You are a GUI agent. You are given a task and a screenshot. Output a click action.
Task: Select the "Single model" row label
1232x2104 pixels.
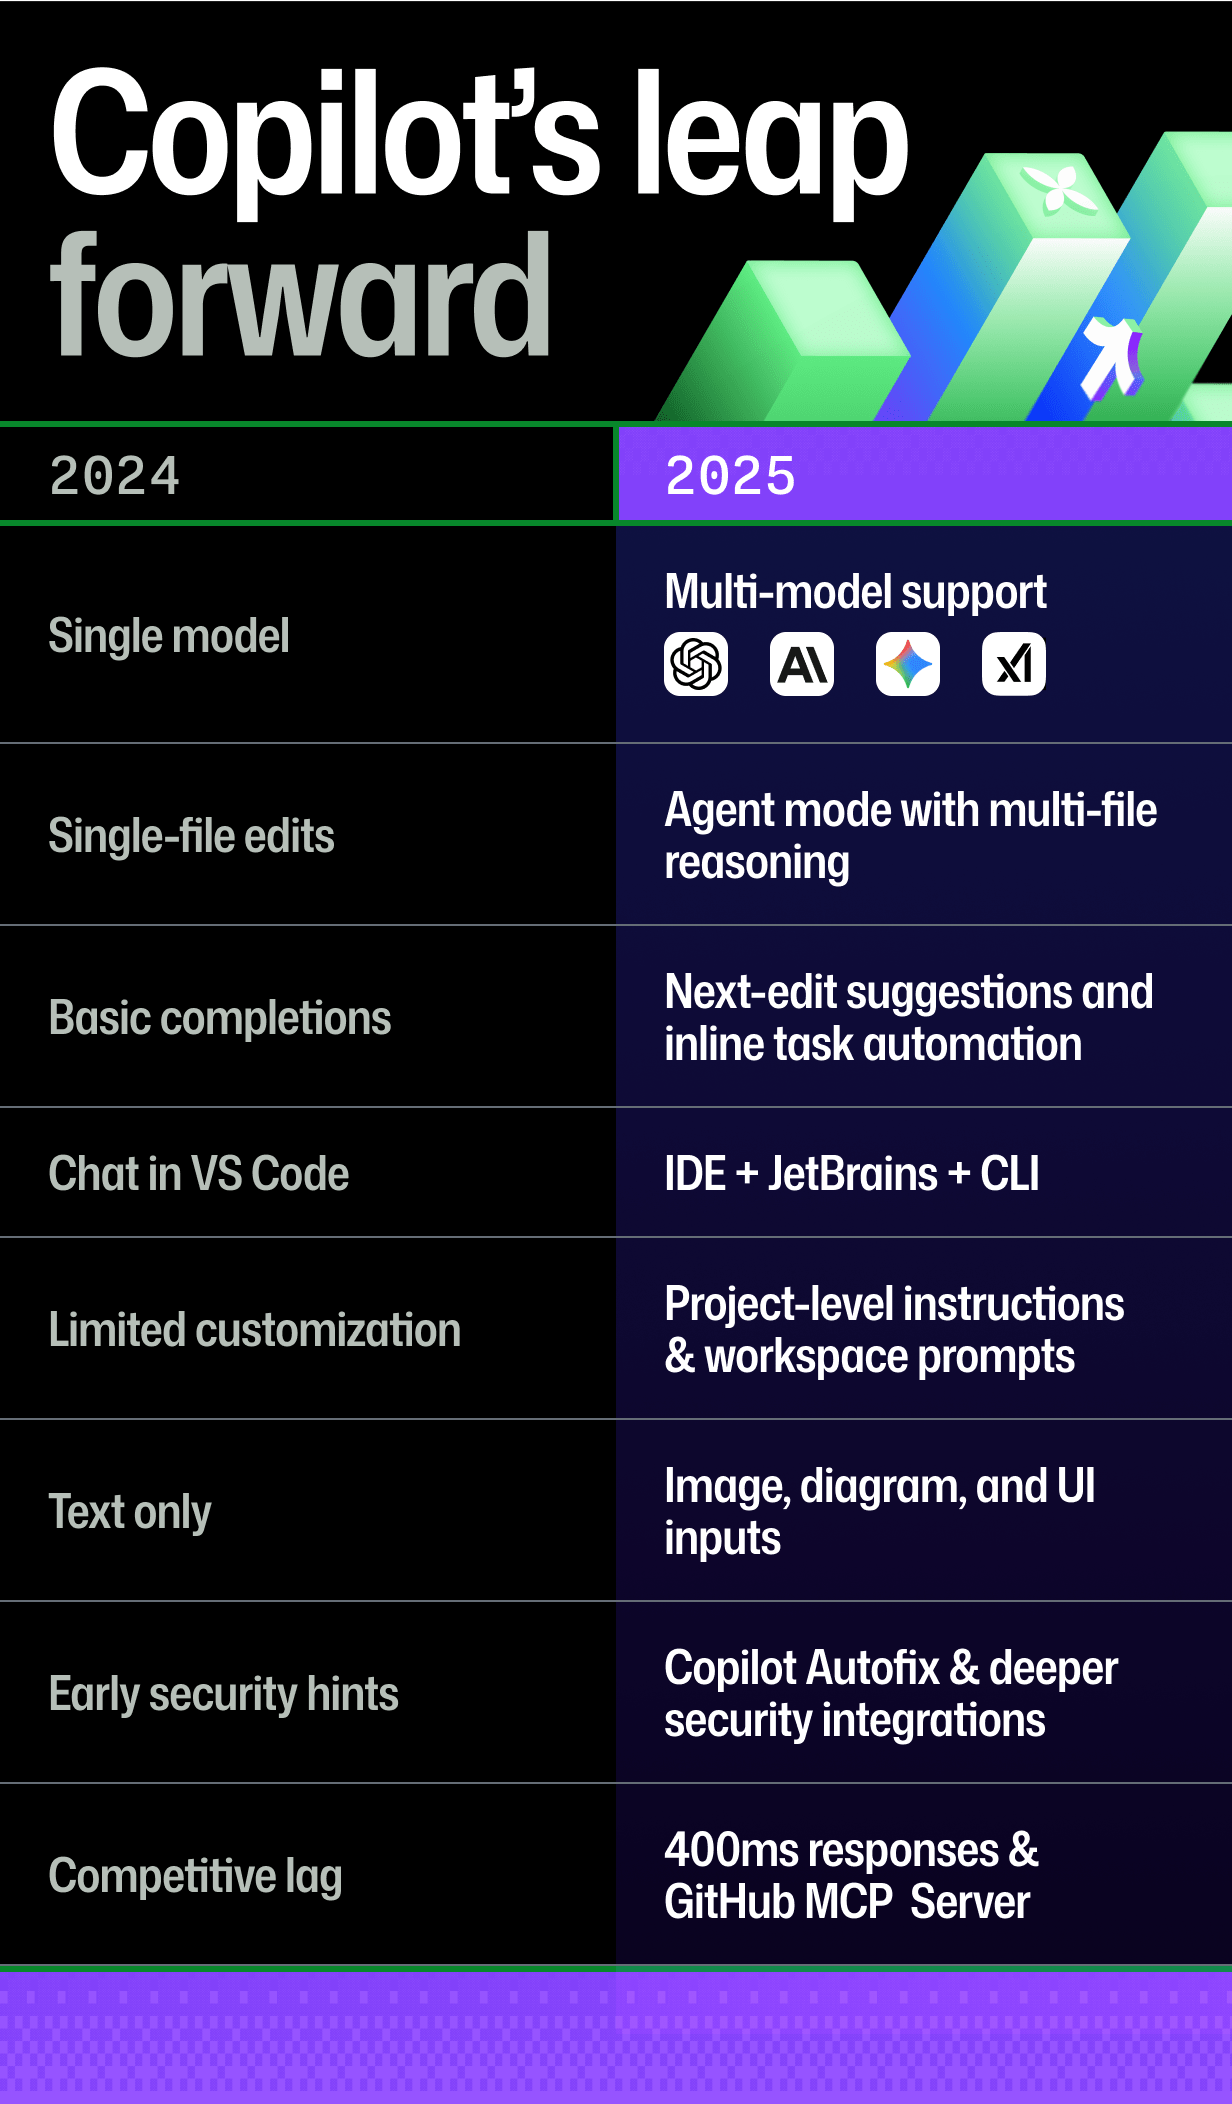[169, 636]
